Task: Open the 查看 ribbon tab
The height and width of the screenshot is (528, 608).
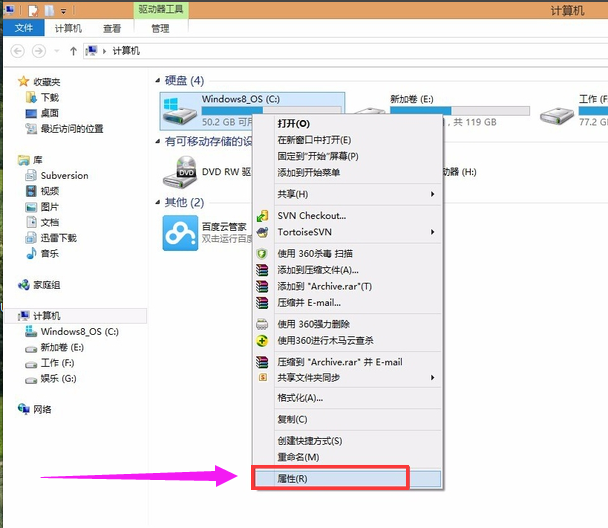Action: [112, 29]
